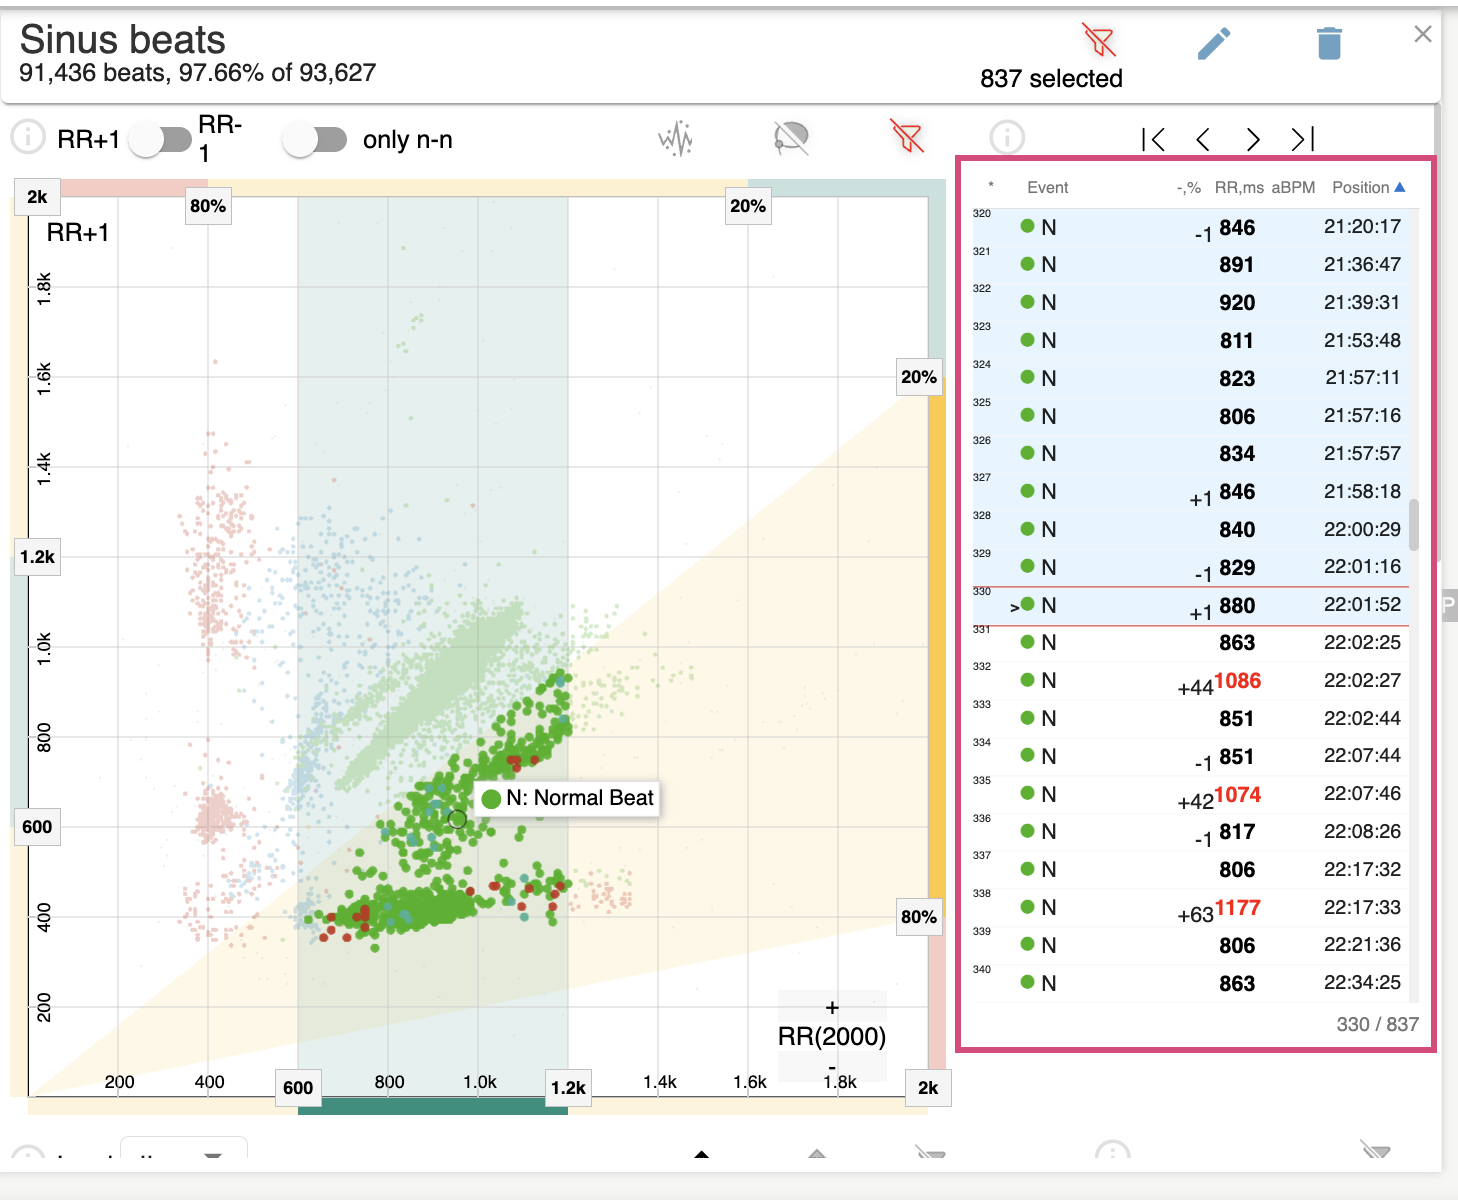Enable the 'only n-n' switch
The width and height of the screenshot is (1458, 1200).
[x=315, y=140]
